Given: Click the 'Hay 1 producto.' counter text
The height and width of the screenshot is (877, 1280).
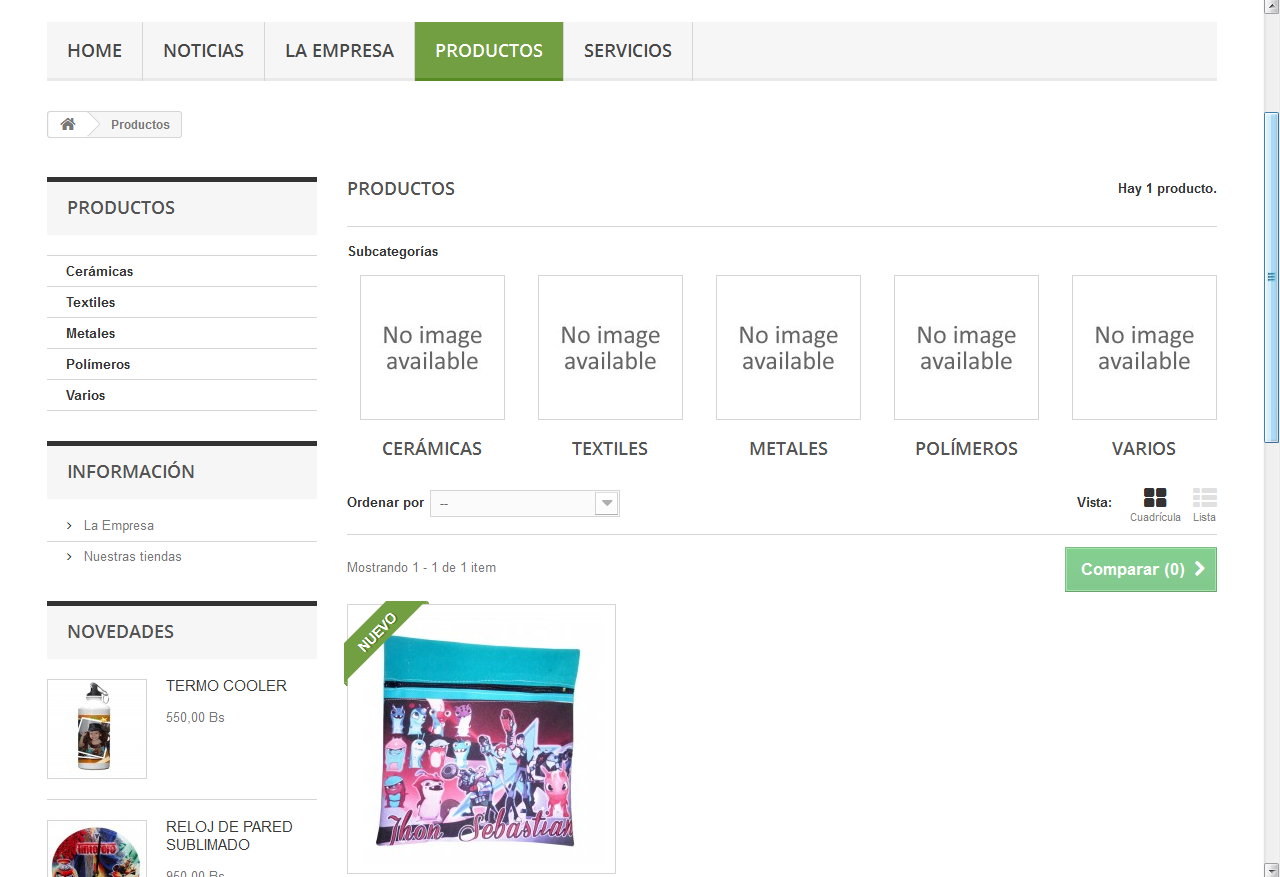Looking at the screenshot, I should point(1167,189).
